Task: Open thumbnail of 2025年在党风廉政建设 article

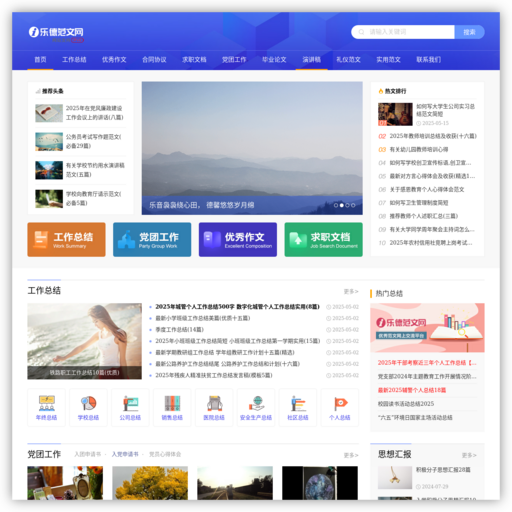Action: (x=49, y=113)
